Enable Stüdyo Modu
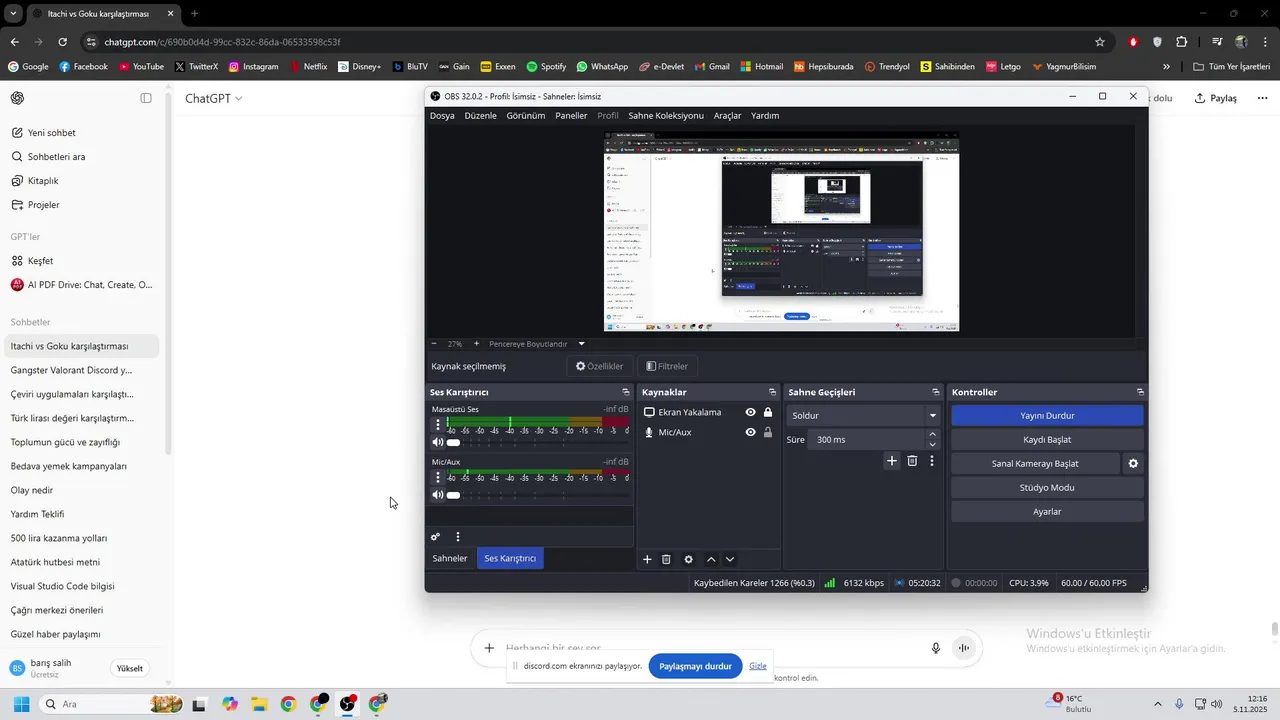 pos(1047,487)
